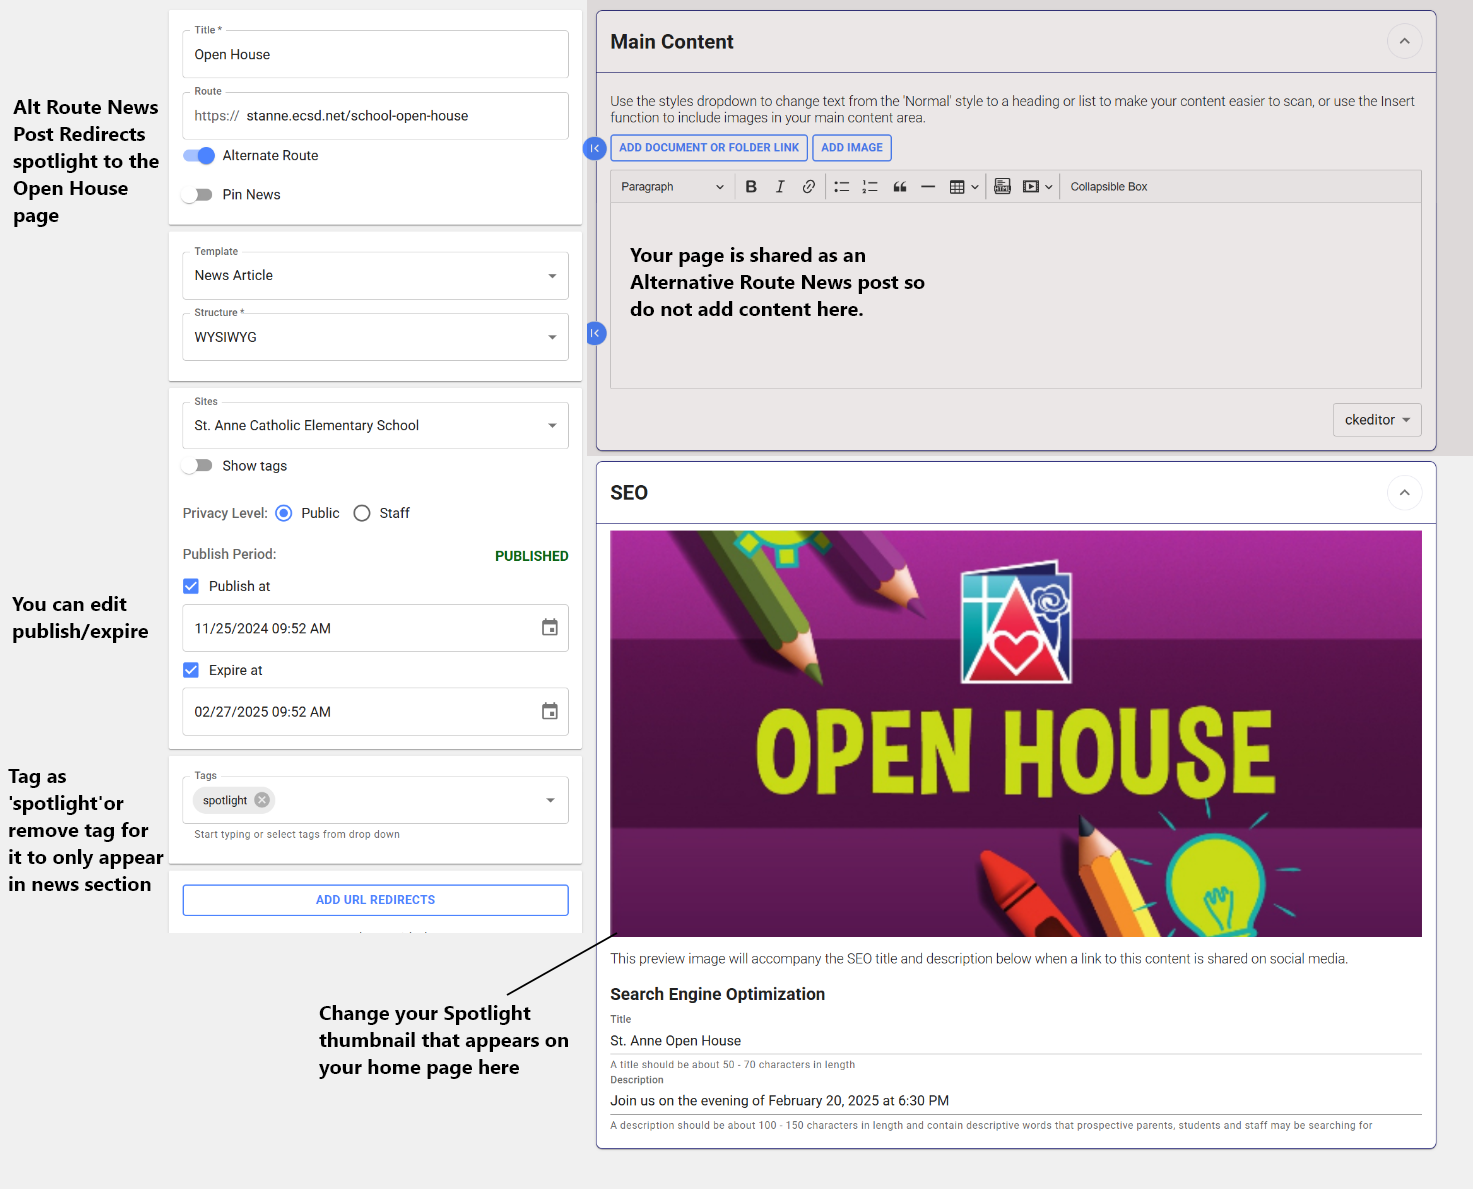1473x1189 pixels.
Task: Insert a numbered list
Action: coord(870,187)
